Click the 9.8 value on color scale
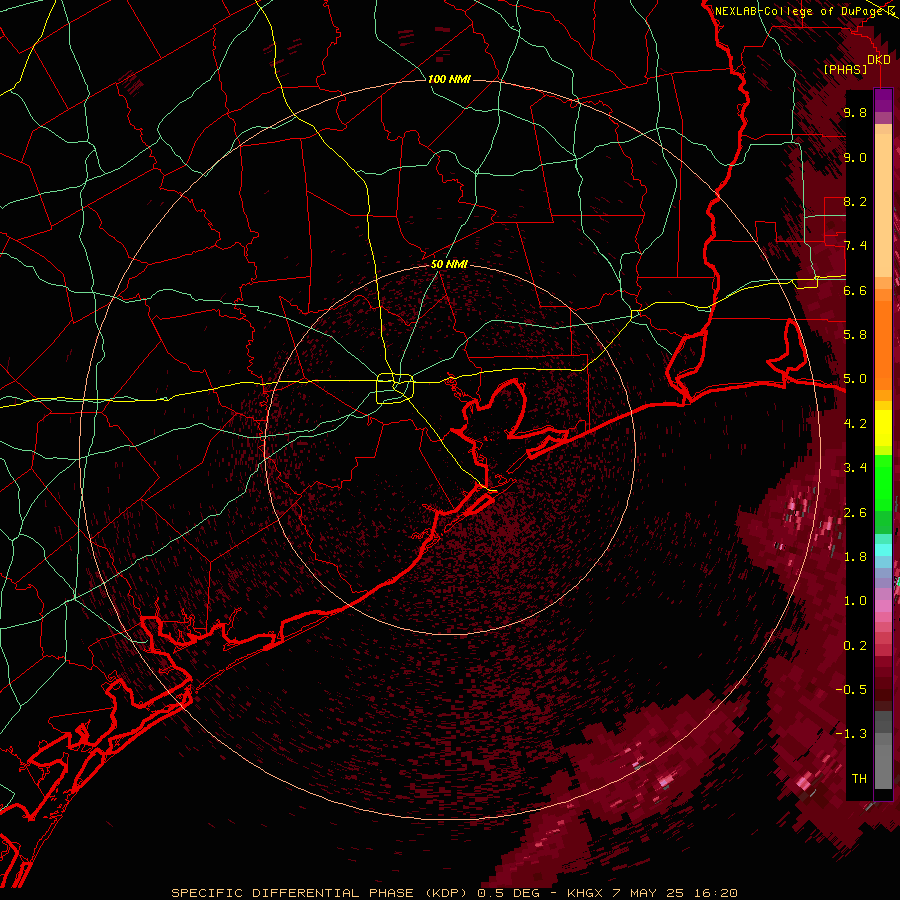The height and width of the screenshot is (900, 900). tap(855, 113)
